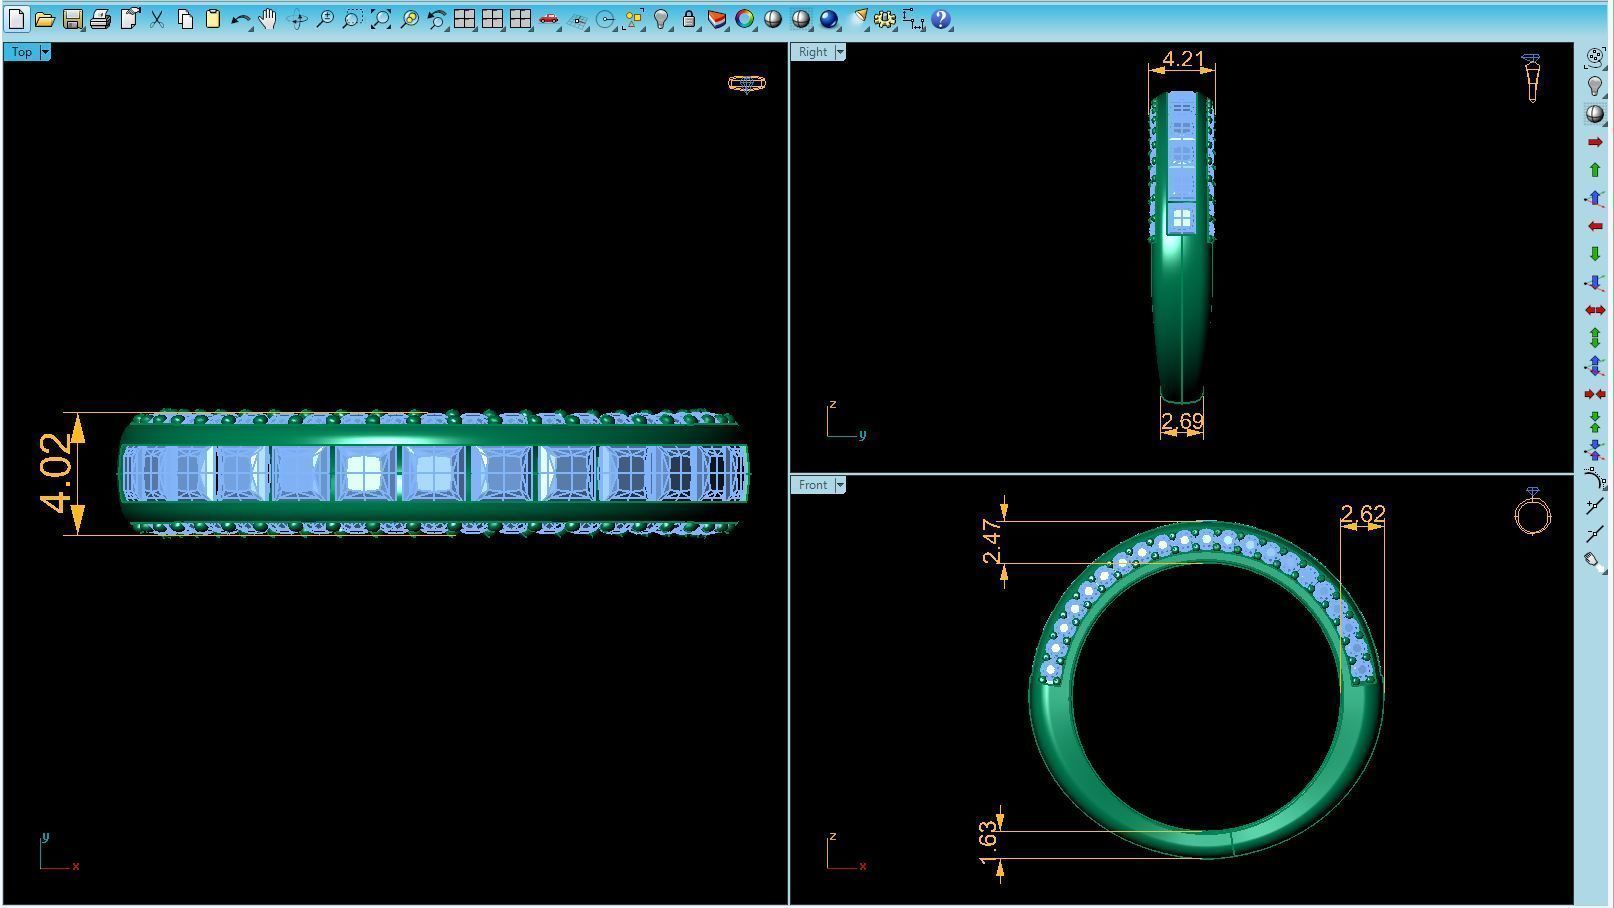
Task: Select the 2.62 dimension in Front view
Action: coord(1363,514)
